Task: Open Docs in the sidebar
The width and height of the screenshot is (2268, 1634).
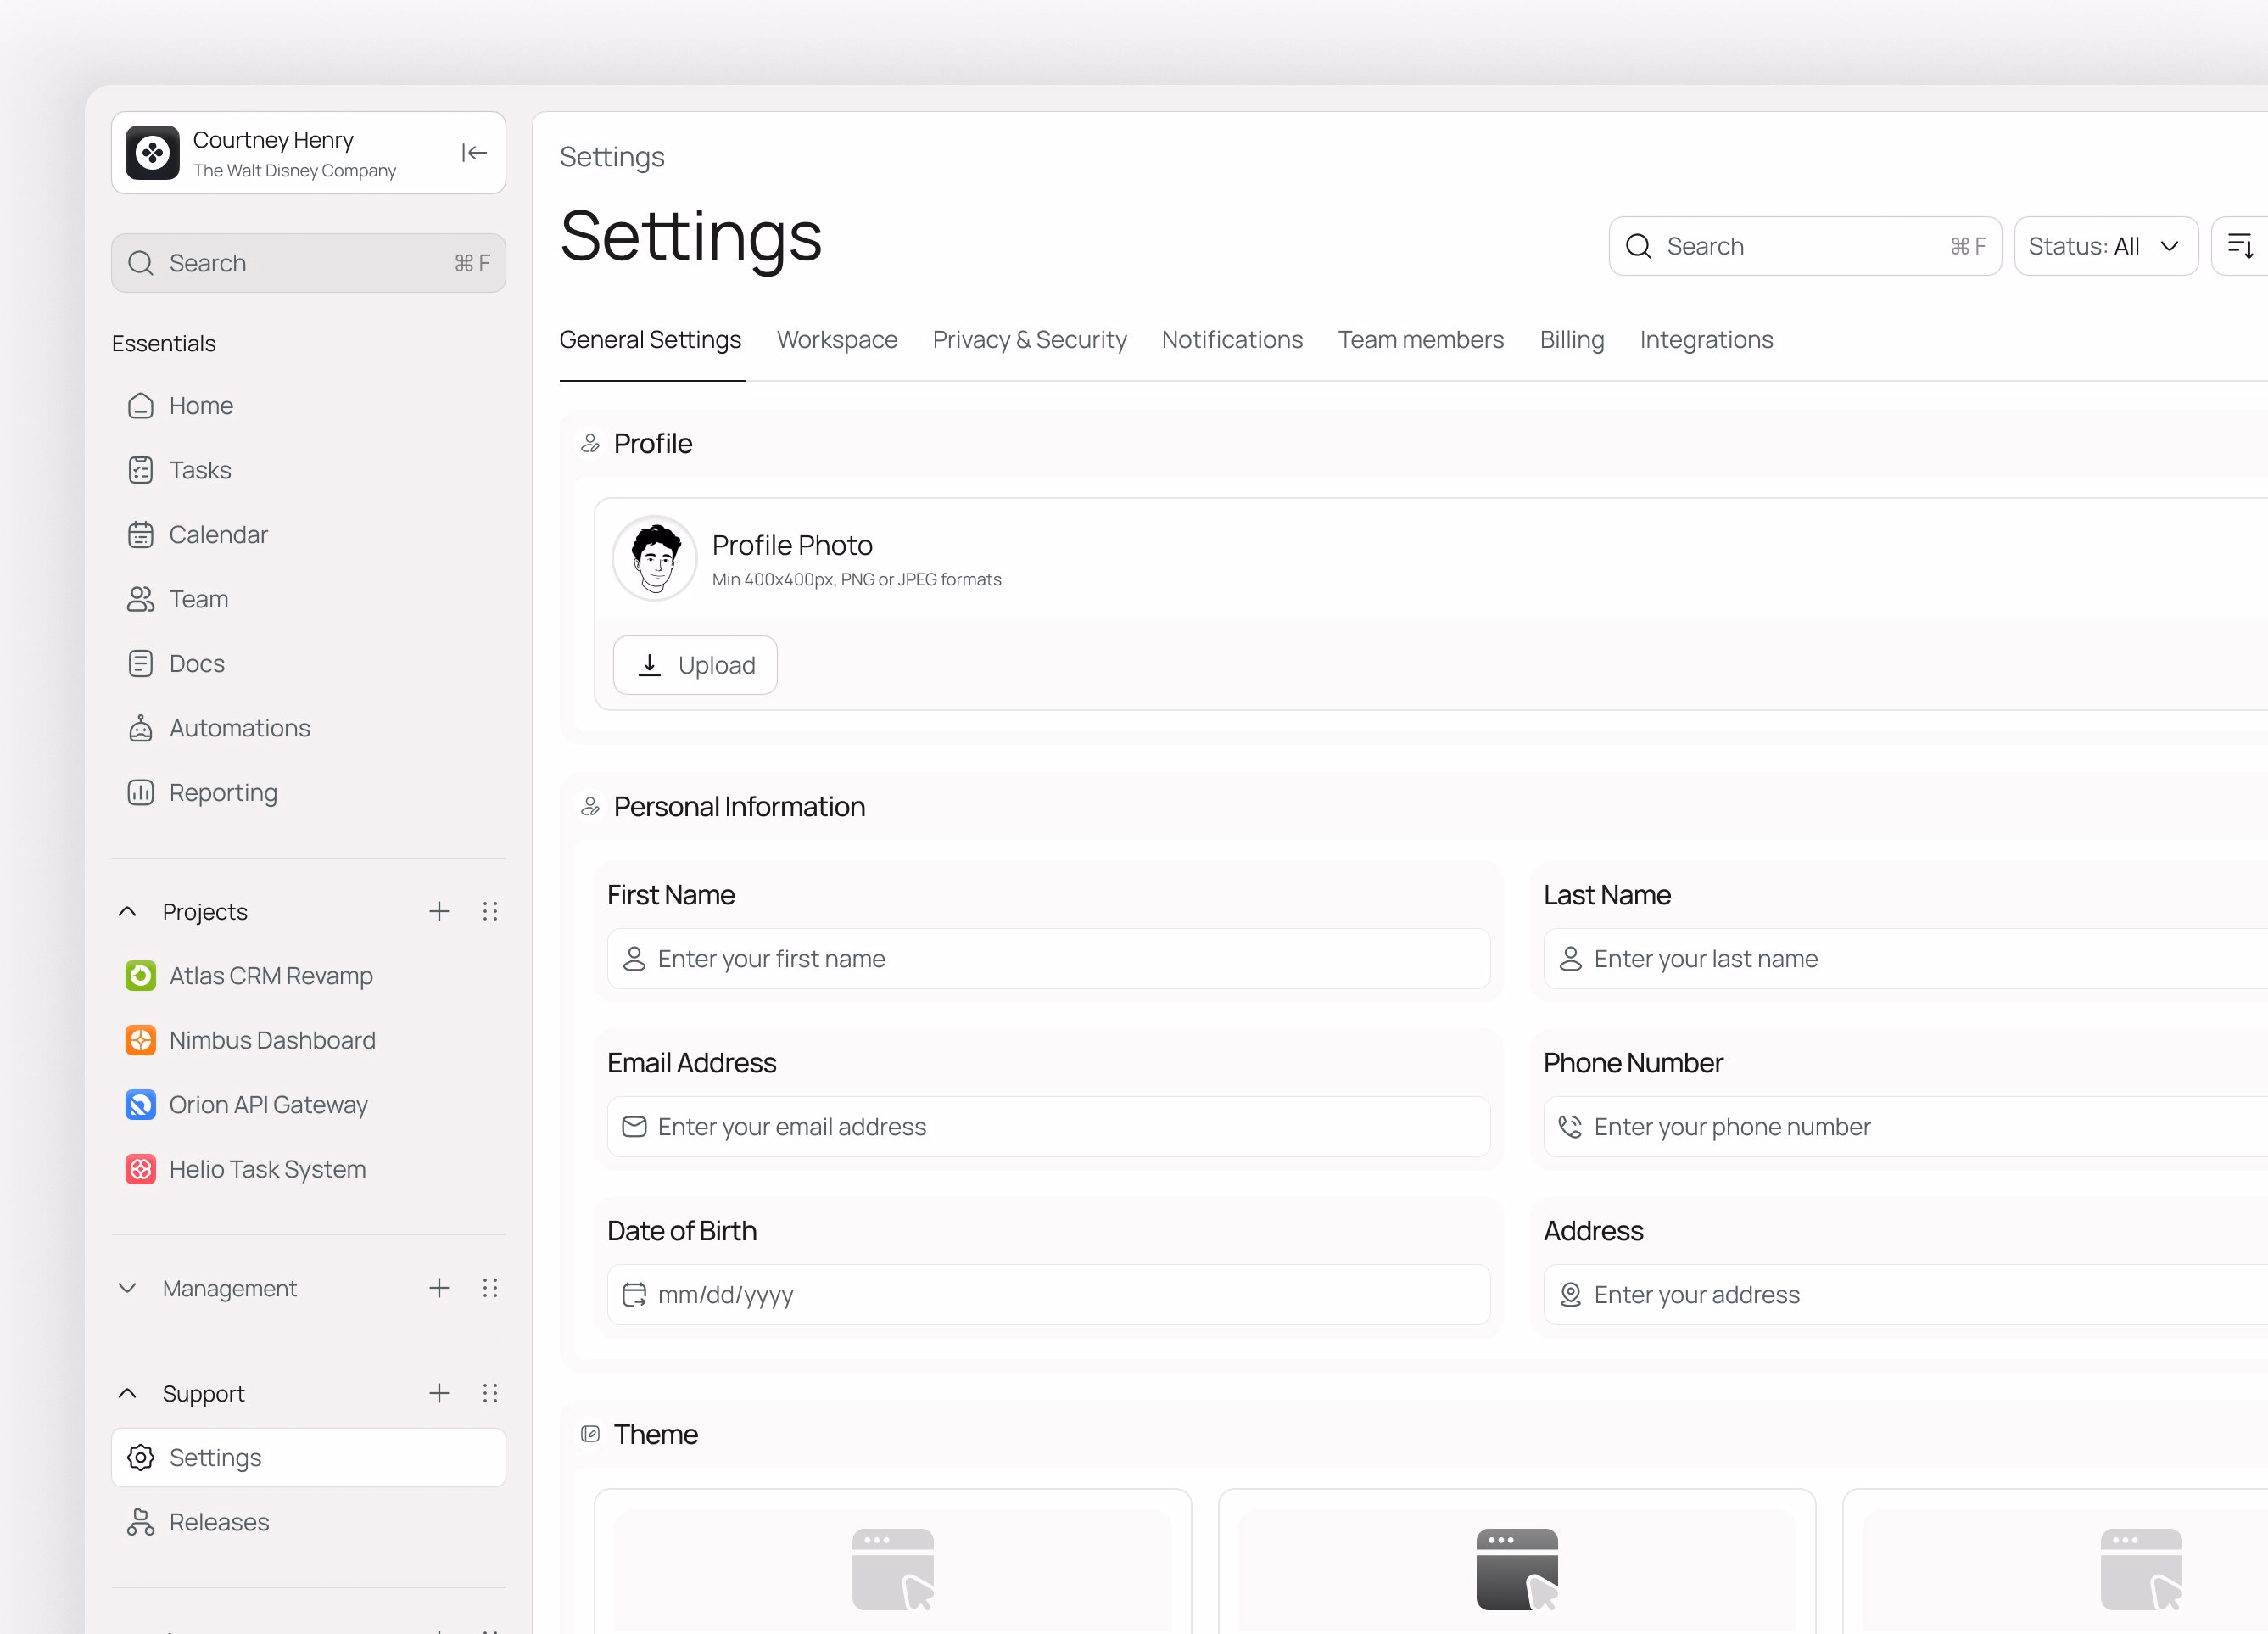Action: pos(309,664)
